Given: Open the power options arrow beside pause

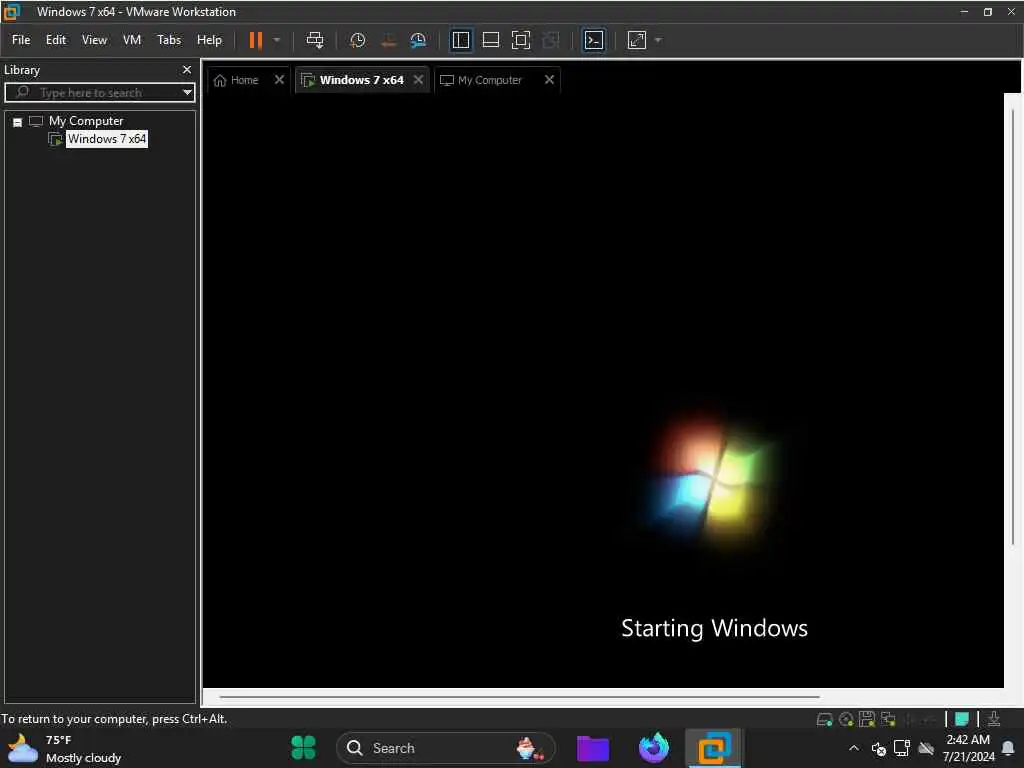Looking at the screenshot, I should tap(277, 40).
